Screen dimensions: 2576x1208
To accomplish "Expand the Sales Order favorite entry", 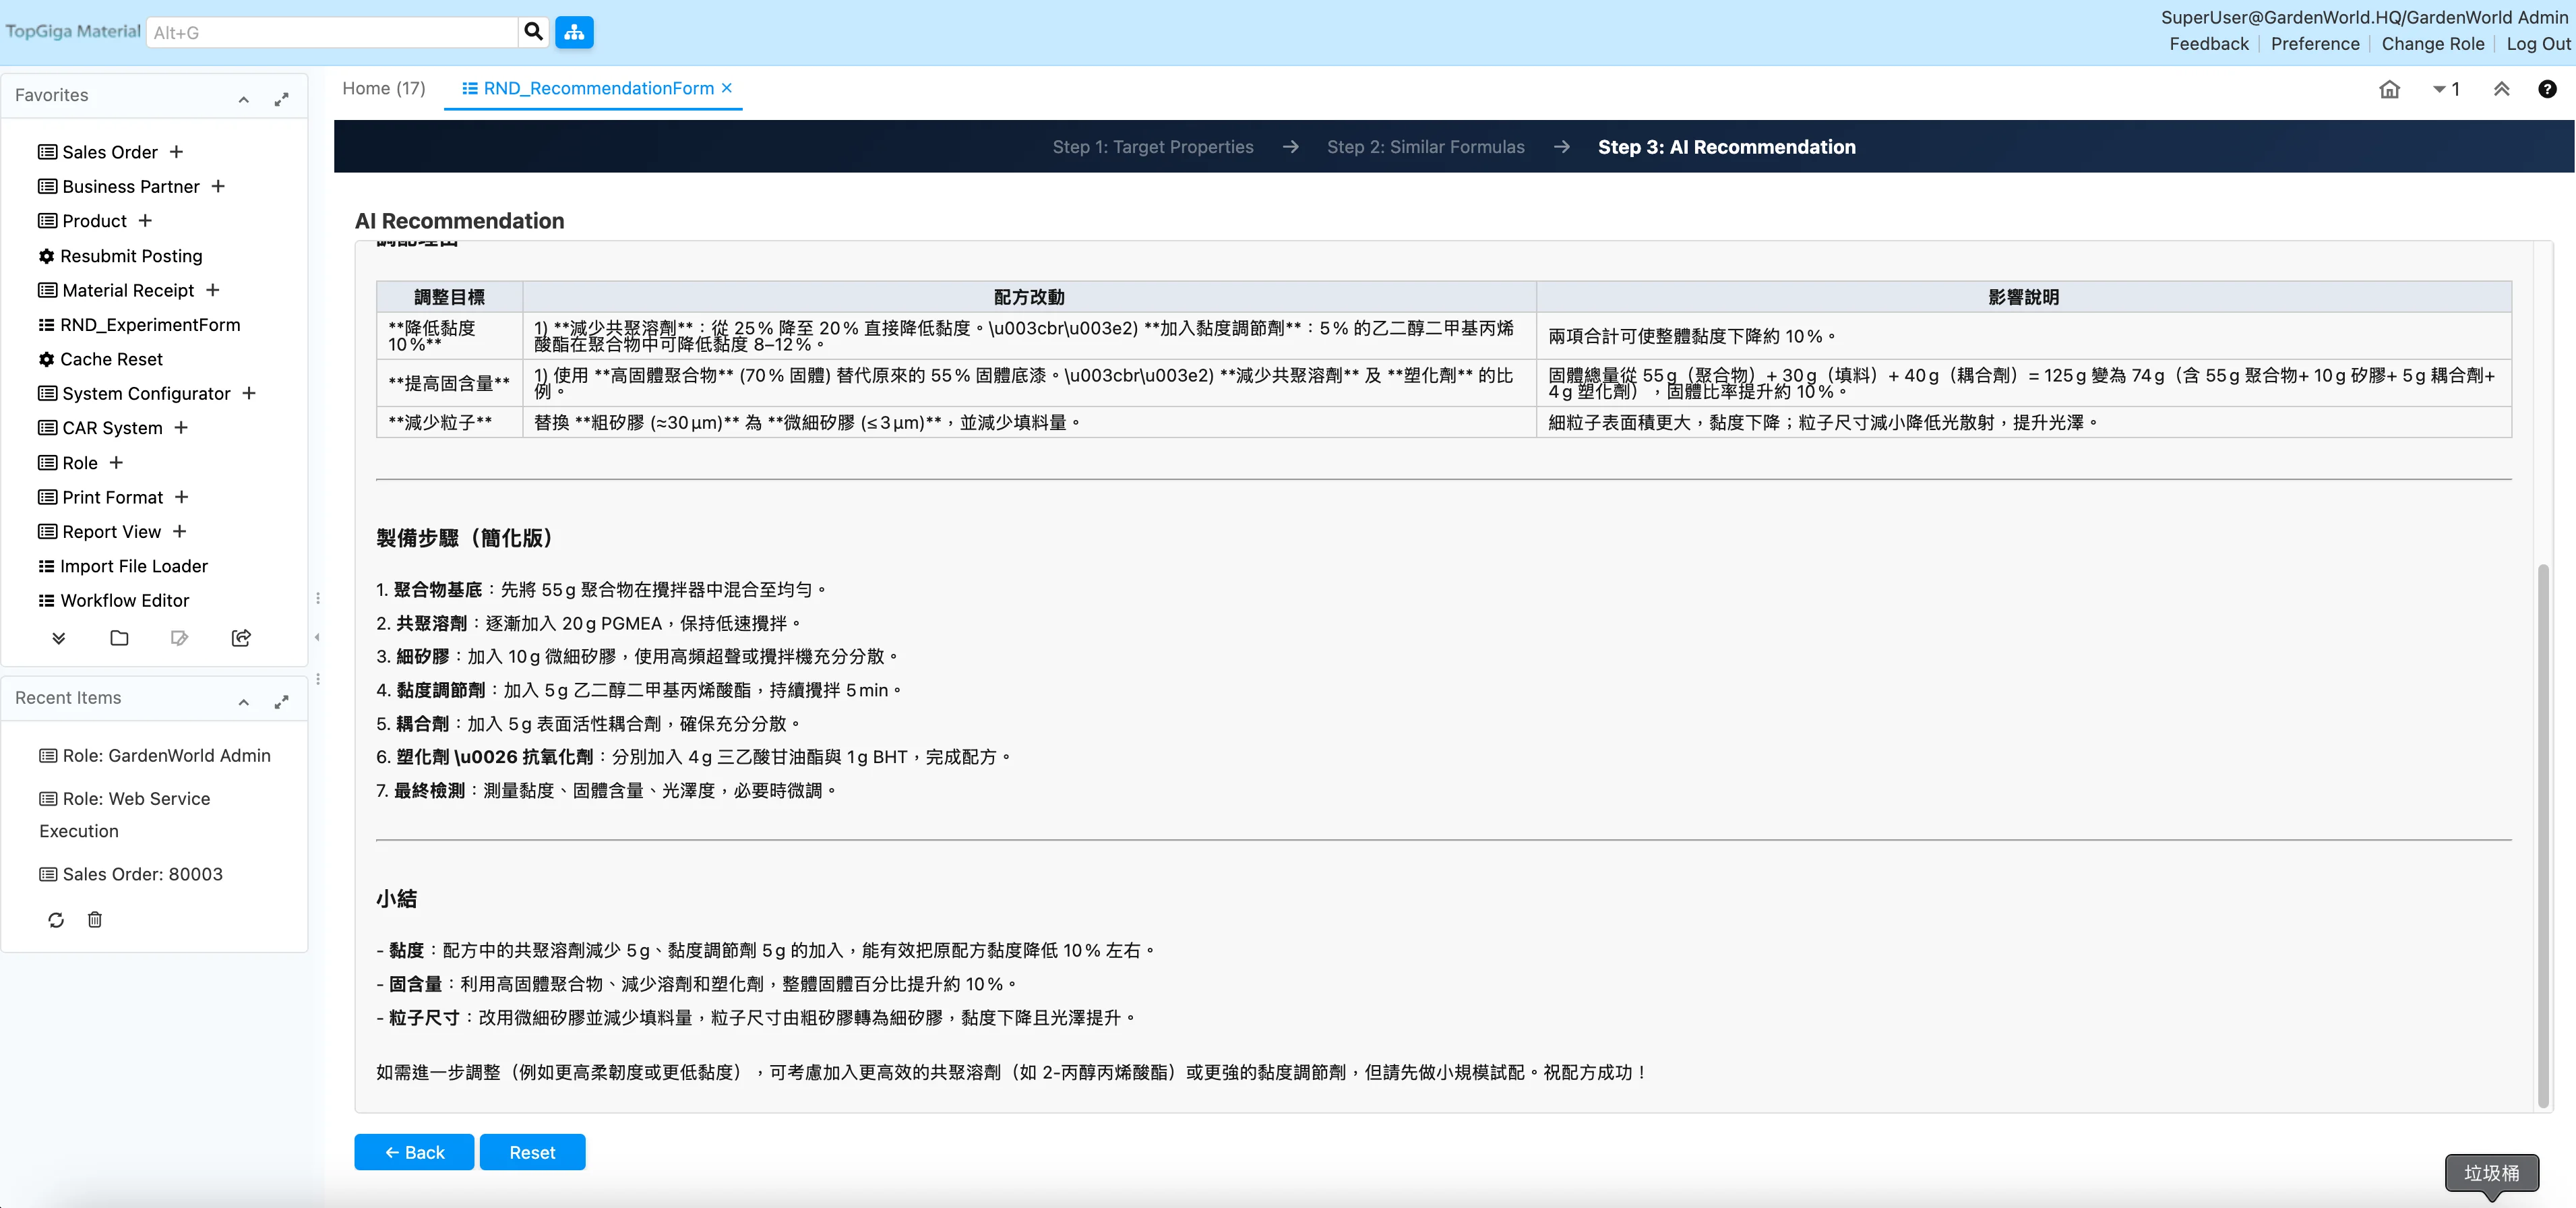I will tap(176, 151).
